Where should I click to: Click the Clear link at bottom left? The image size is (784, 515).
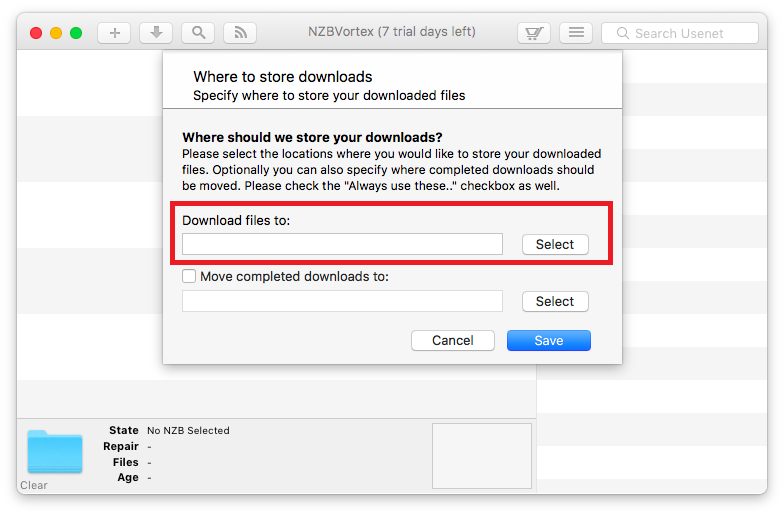(x=34, y=485)
